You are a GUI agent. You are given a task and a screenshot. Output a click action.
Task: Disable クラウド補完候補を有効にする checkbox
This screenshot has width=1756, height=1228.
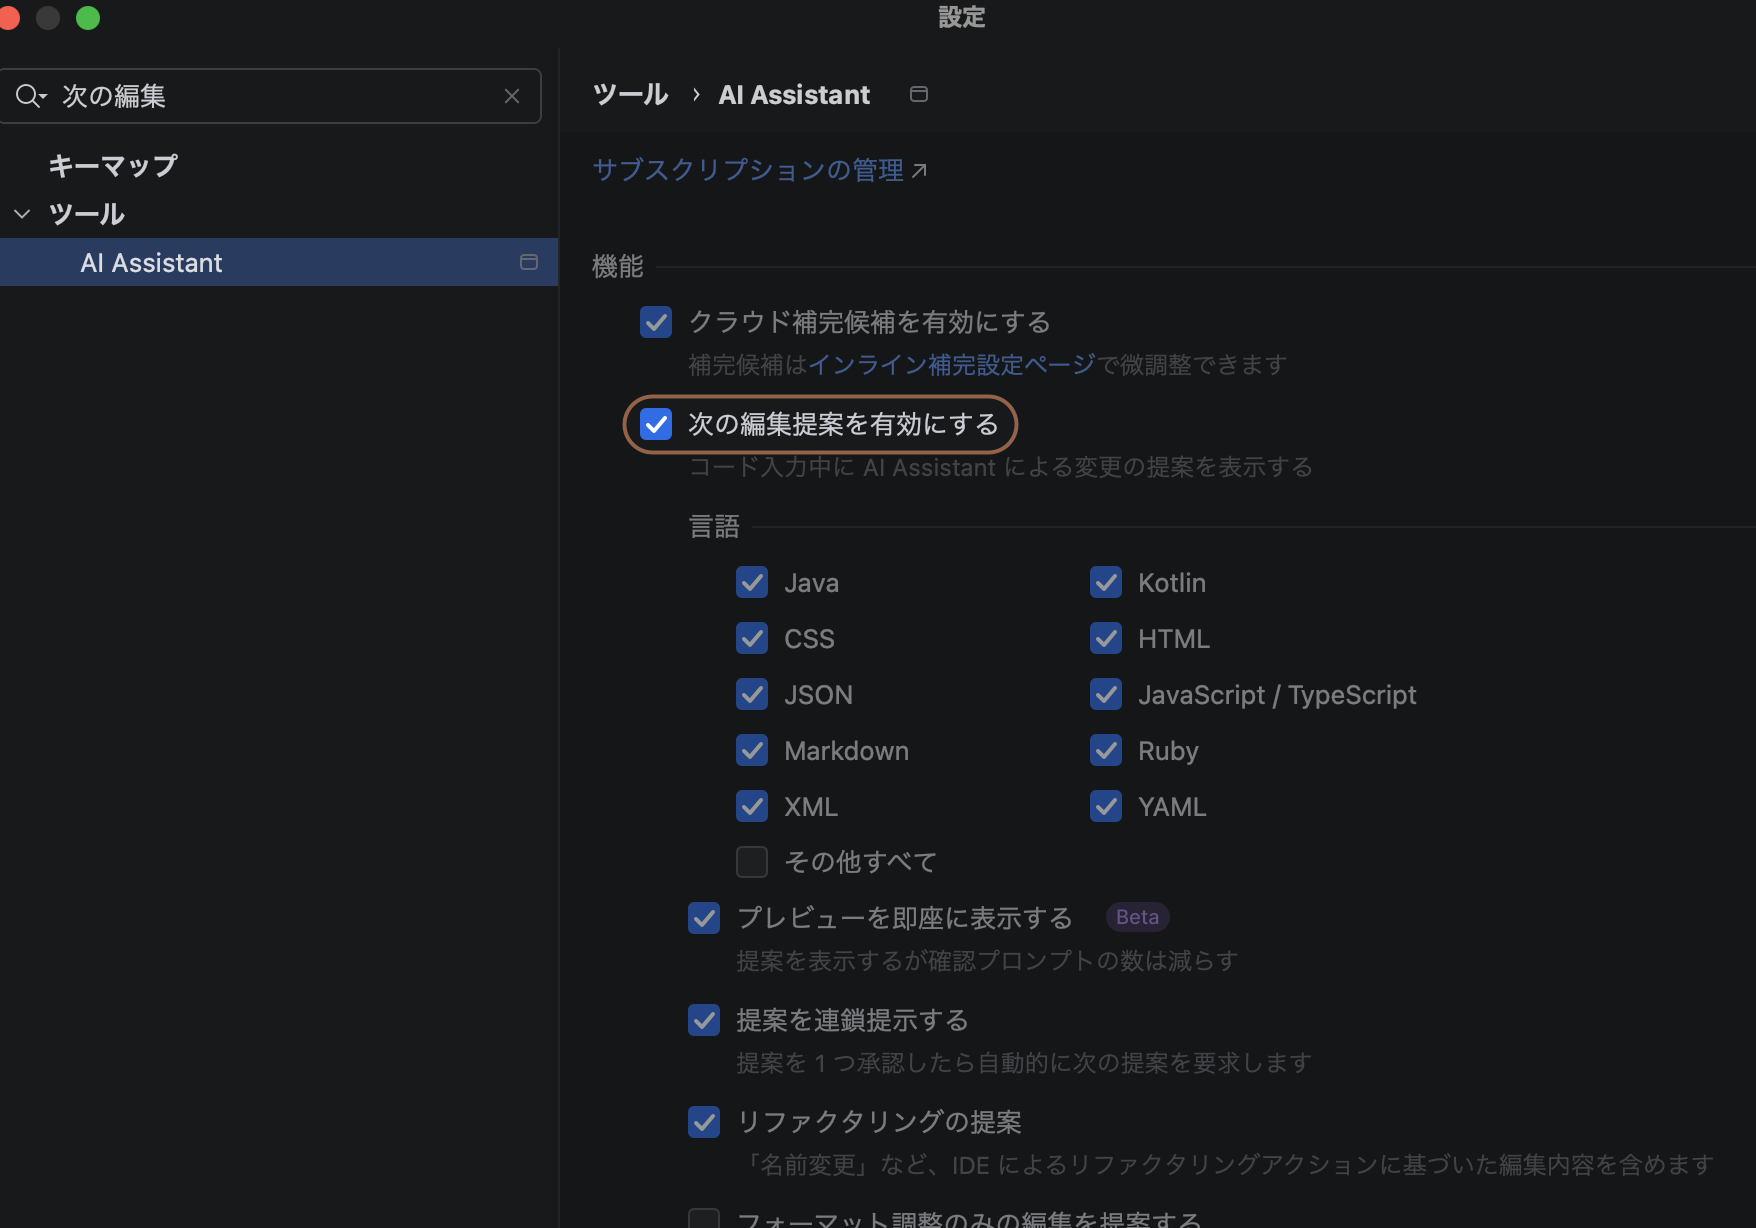point(656,322)
